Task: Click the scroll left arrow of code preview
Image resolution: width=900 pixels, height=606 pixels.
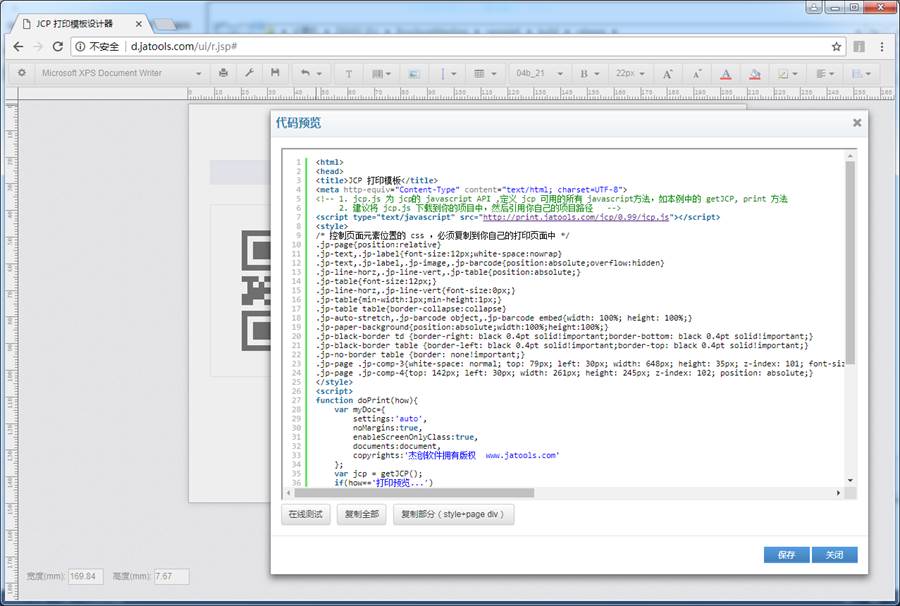Action: point(288,493)
